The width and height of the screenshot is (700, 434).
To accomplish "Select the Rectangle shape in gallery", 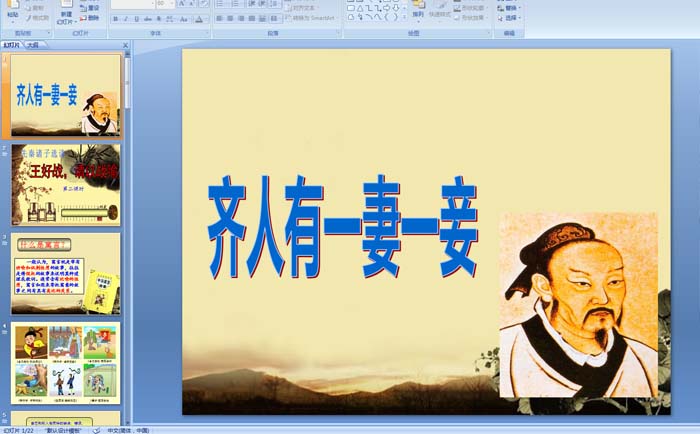I will pos(351,8).
